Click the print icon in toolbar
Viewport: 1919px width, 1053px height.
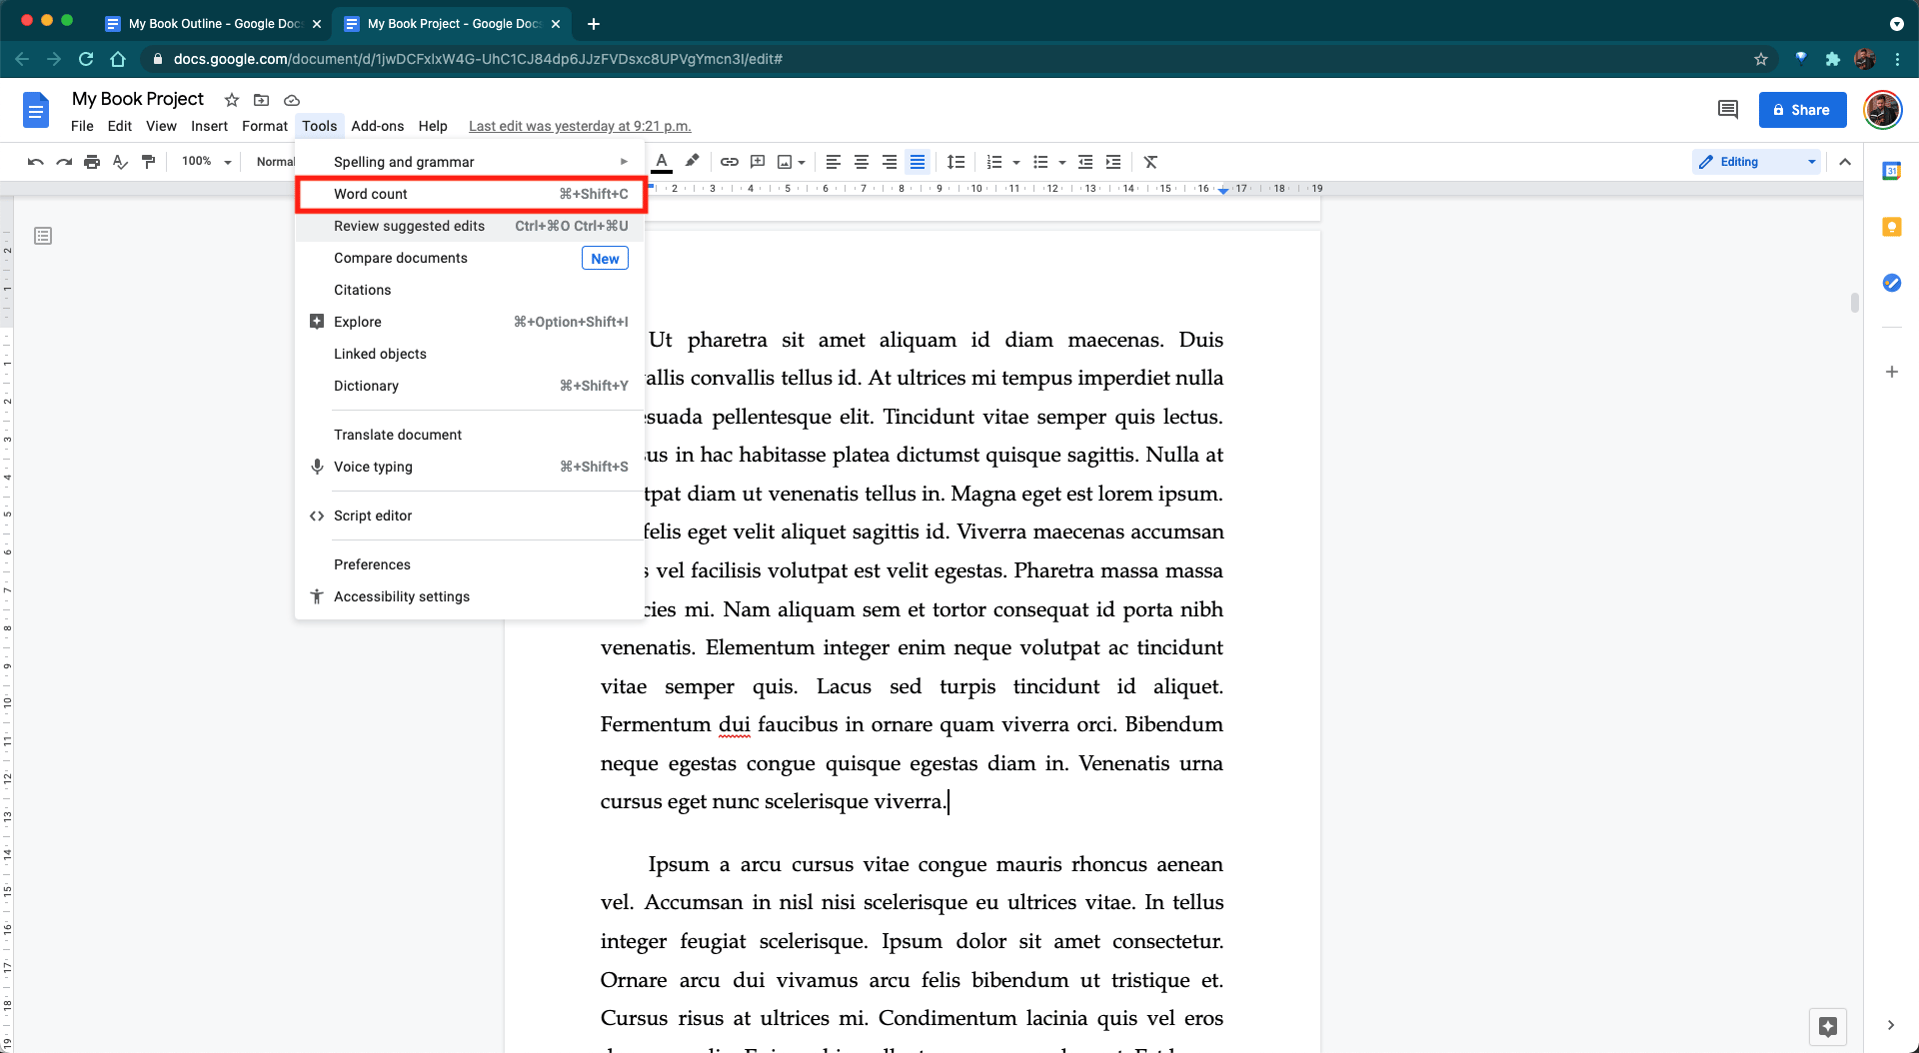[x=92, y=162]
